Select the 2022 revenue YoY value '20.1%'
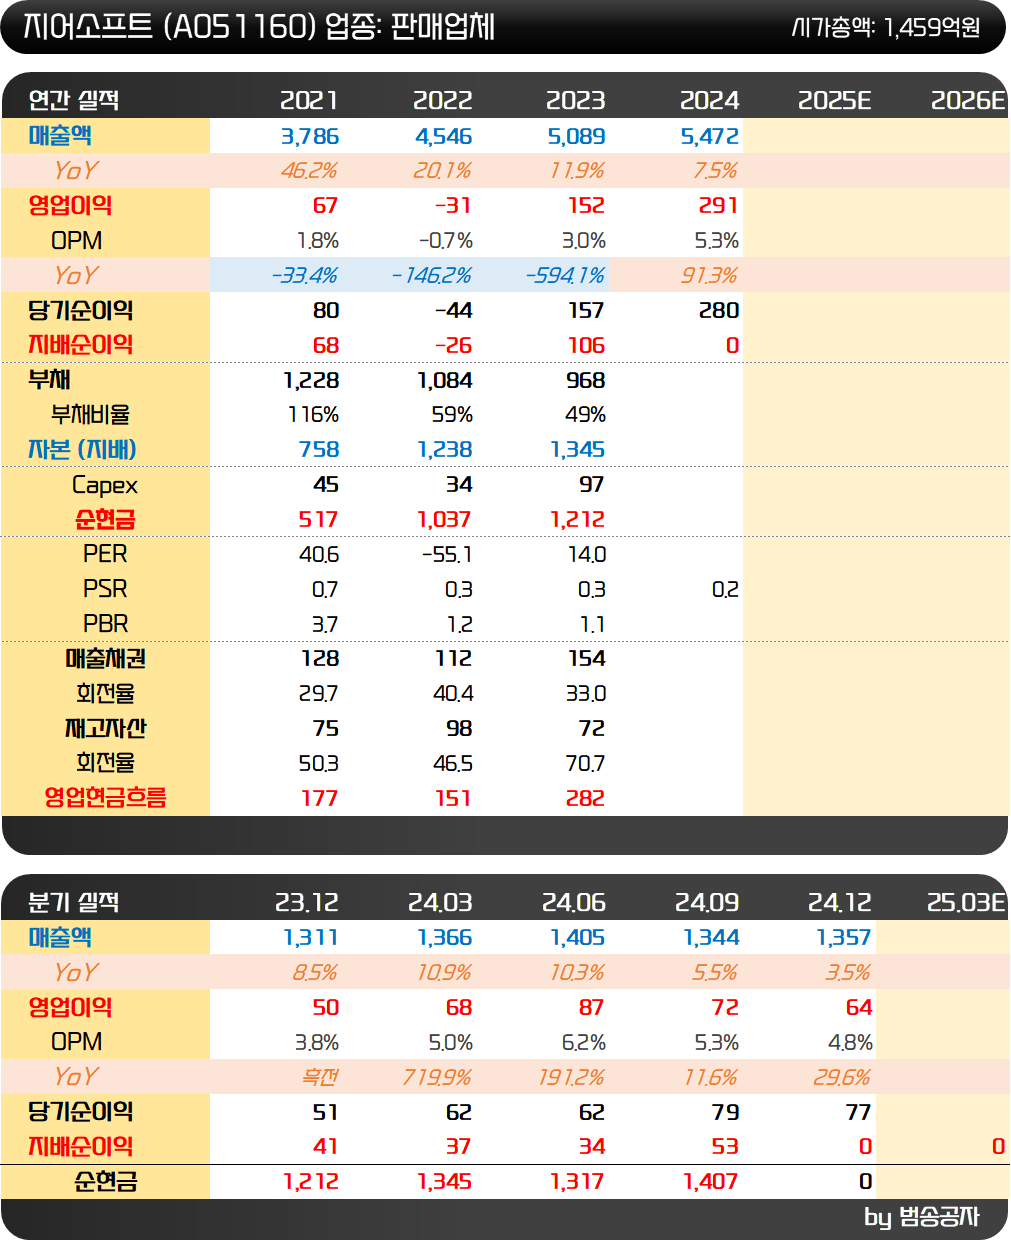The height and width of the screenshot is (1240, 1011). [442, 171]
